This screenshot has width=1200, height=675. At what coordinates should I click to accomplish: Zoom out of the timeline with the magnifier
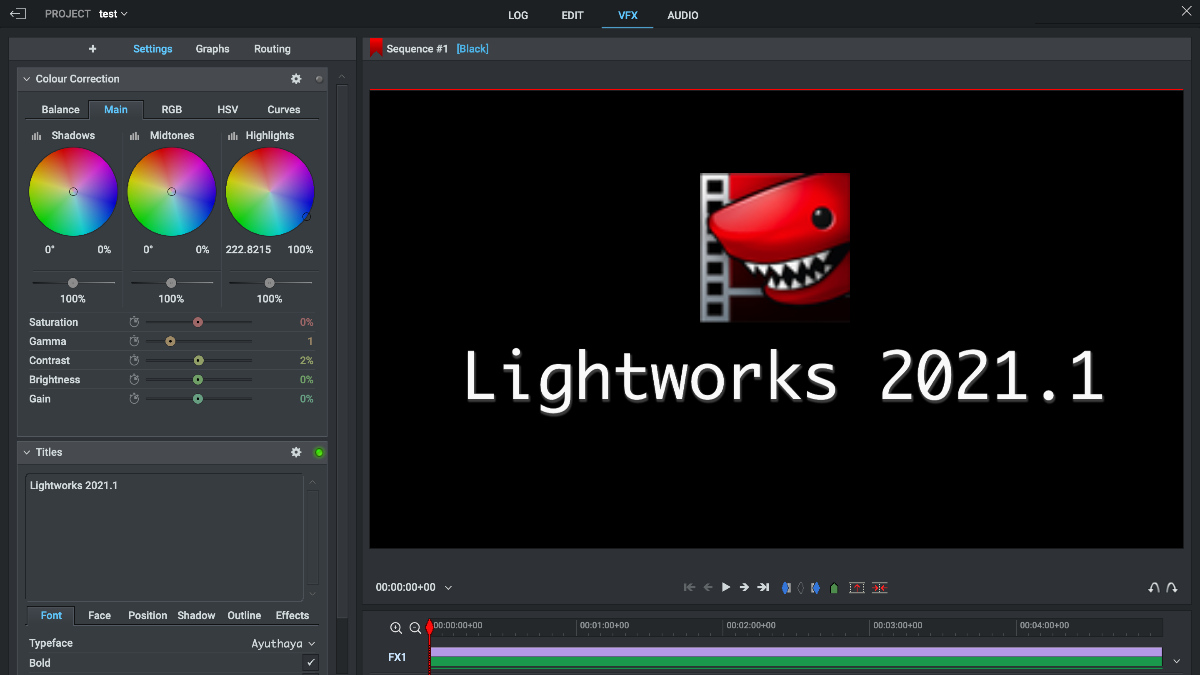[x=415, y=627]
